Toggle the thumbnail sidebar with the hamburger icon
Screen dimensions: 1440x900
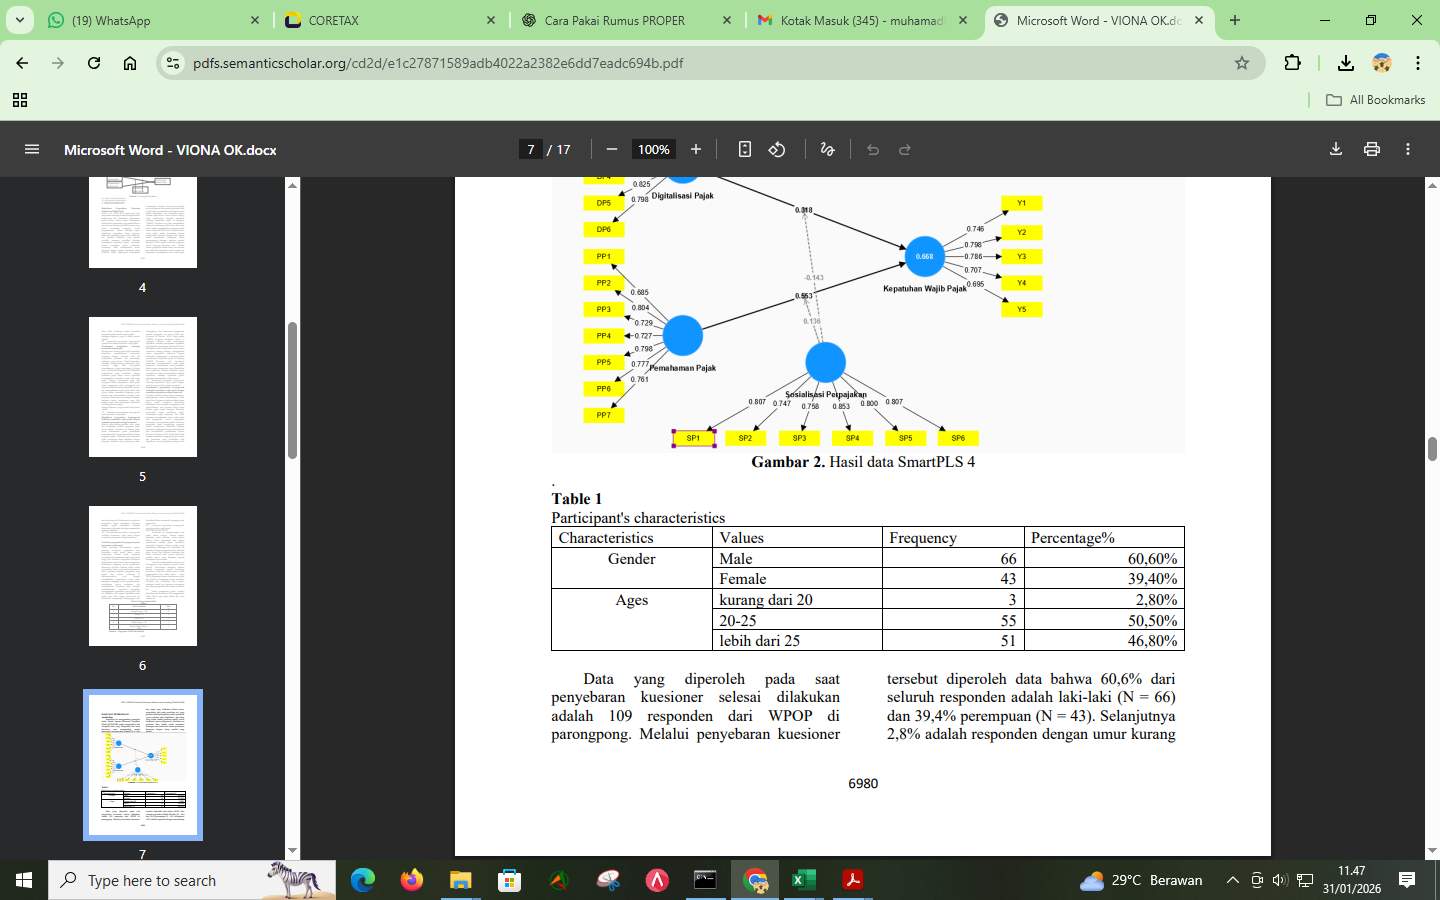click(x=31, y=149)
